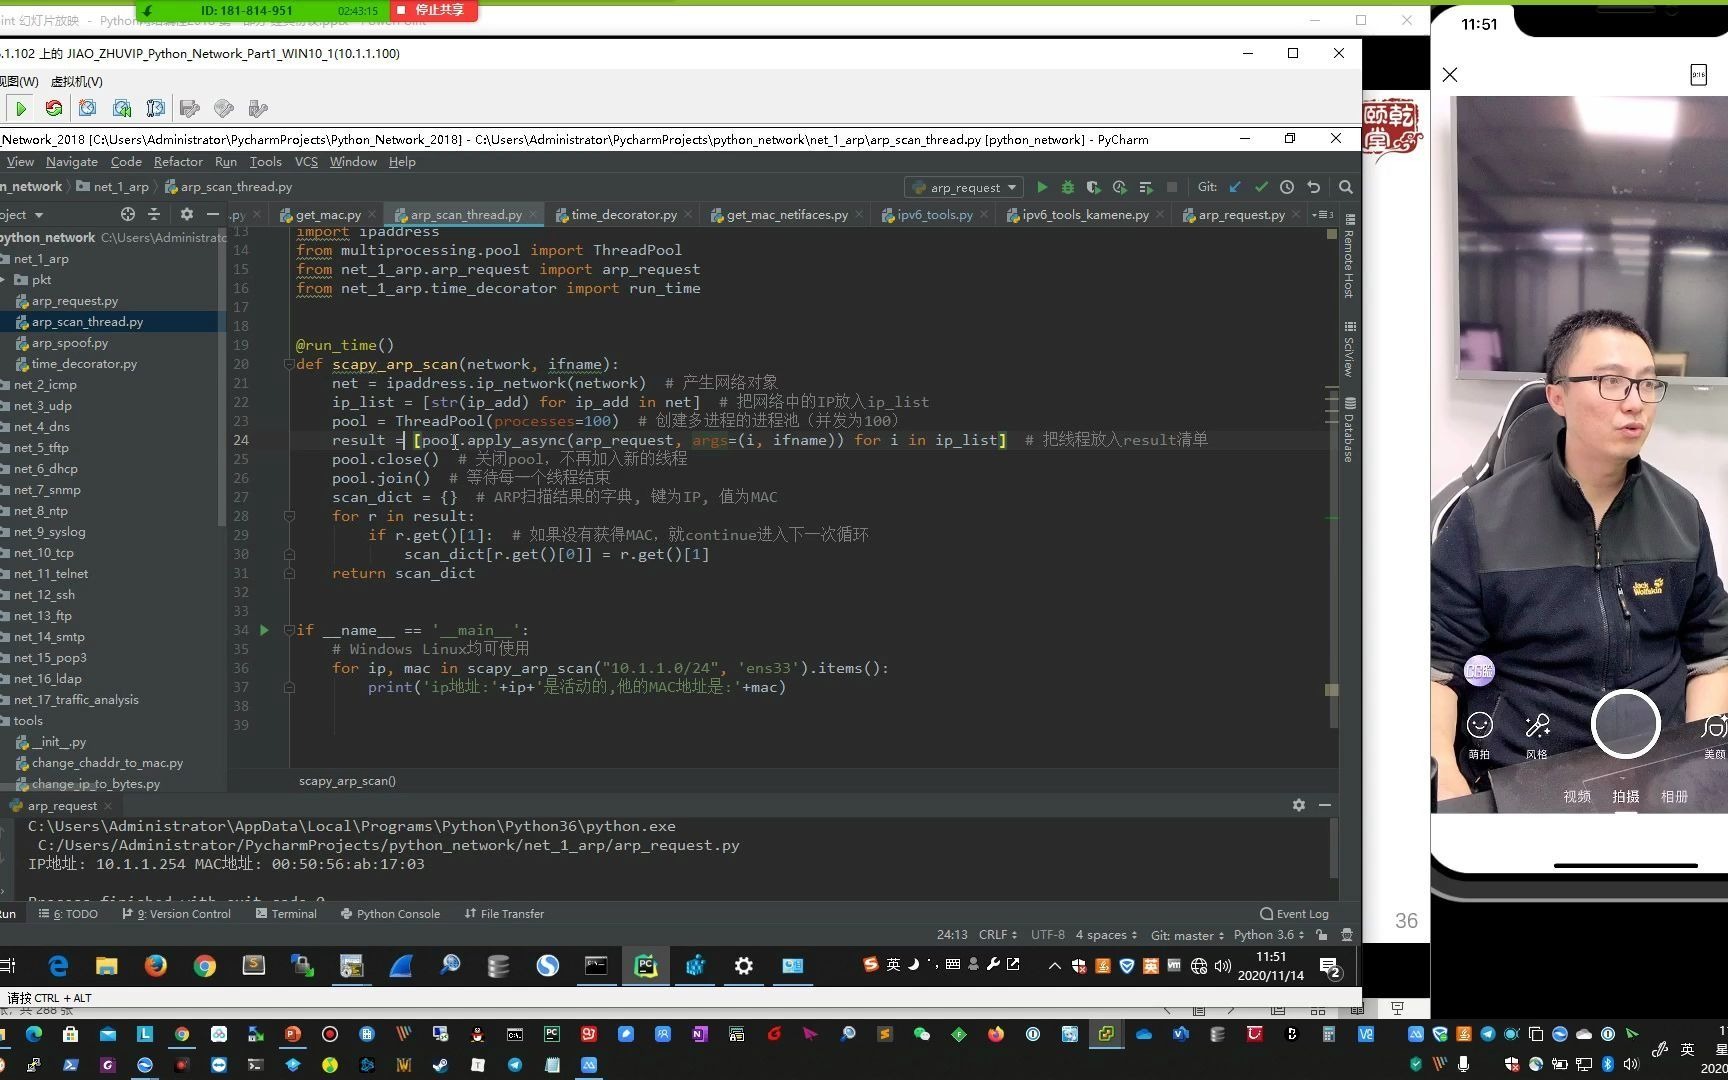Open Firefox from the inner Windows taskbar
The image size is (1728, 1080).
156,965
